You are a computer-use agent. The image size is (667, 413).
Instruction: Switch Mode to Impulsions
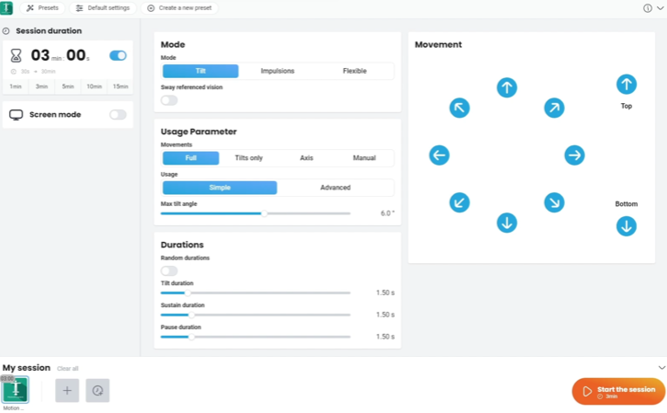coord(277,71)
